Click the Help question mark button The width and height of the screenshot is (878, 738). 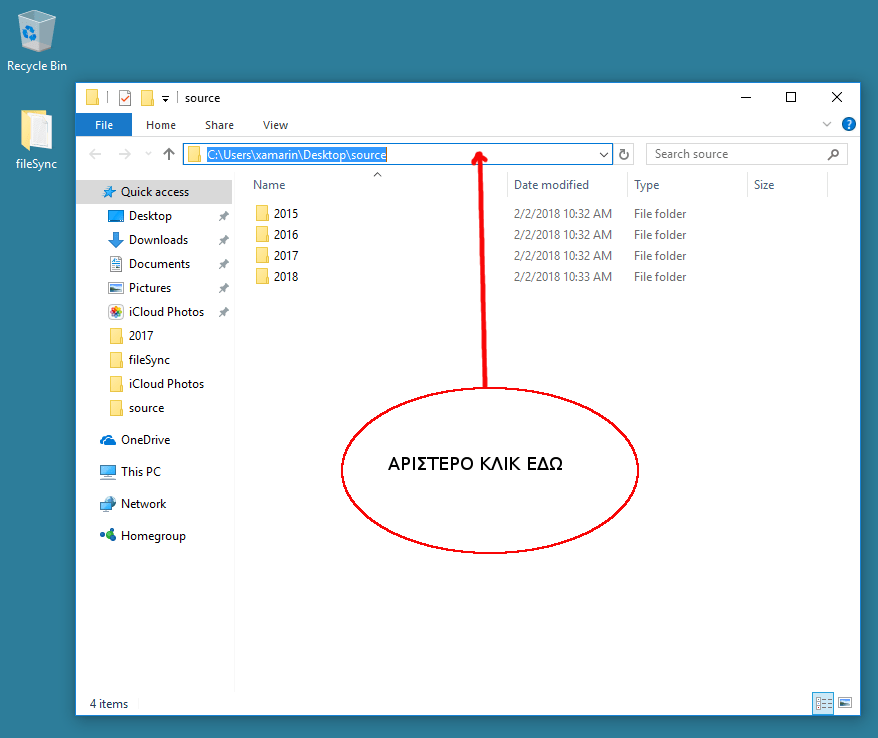[x=849, y=124]
